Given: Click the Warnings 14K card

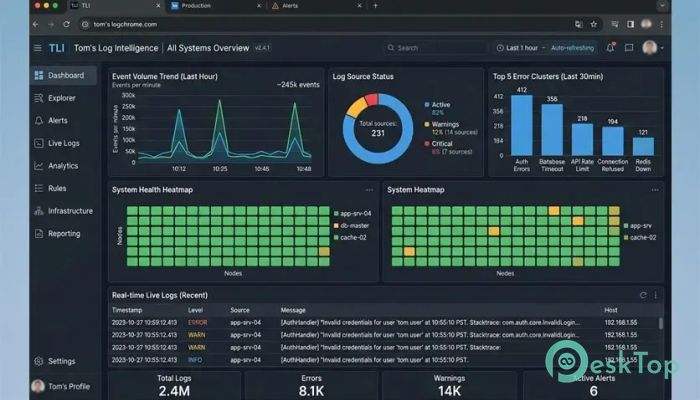Looking at the screenshot, I should click(x=449, y=385).
